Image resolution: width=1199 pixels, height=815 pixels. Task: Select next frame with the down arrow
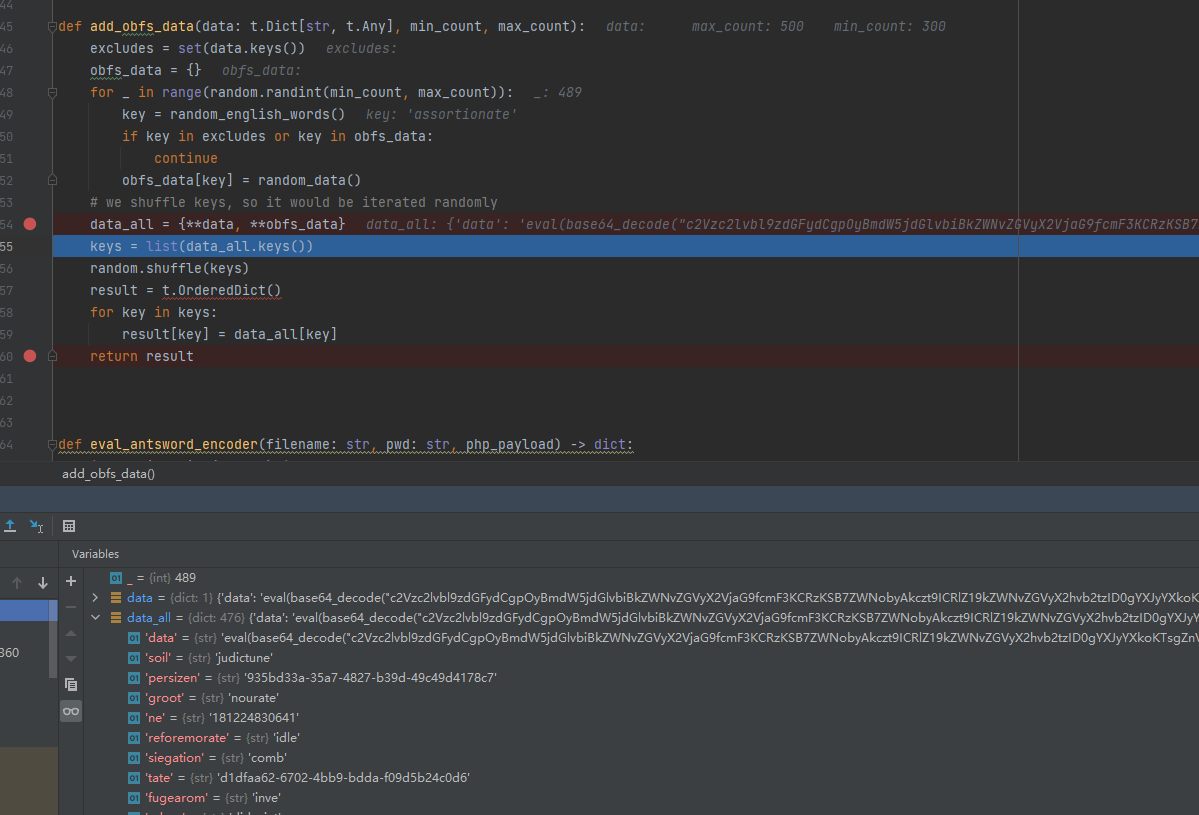[43, 583]
